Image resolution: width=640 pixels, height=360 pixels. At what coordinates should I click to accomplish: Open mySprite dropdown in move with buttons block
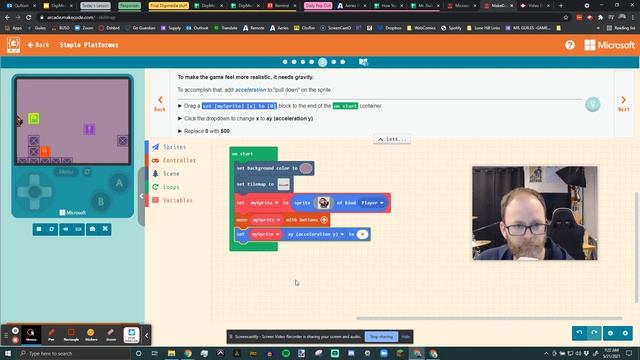(266, 220)
